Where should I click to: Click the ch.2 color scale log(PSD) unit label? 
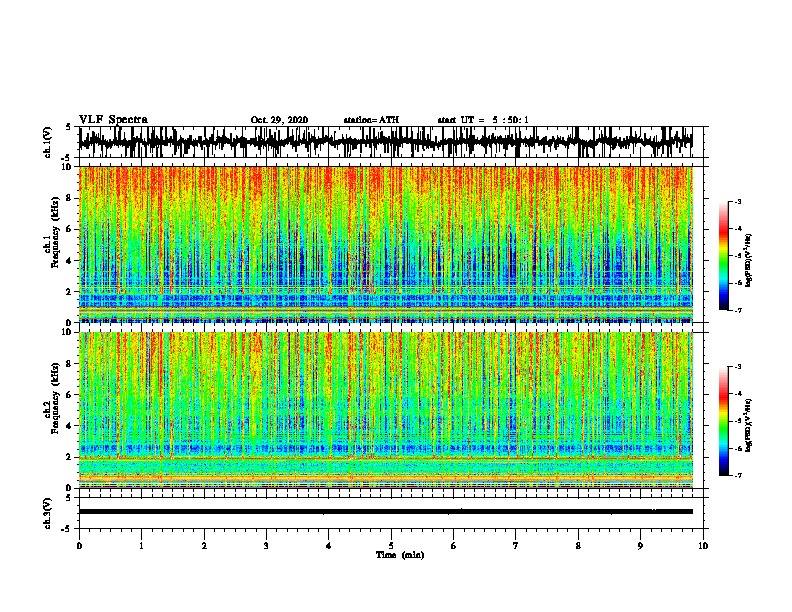749,425
